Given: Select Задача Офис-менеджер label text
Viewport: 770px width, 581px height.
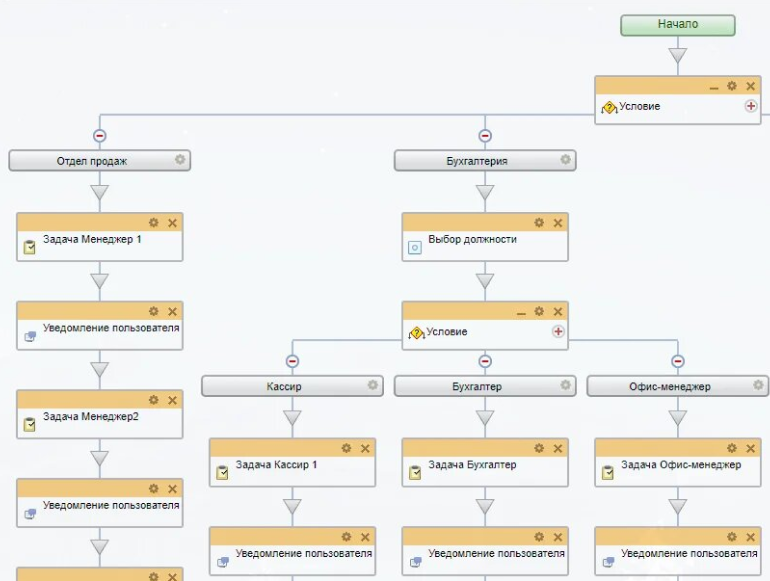Looking at the screenshot, I should [681, 465].
